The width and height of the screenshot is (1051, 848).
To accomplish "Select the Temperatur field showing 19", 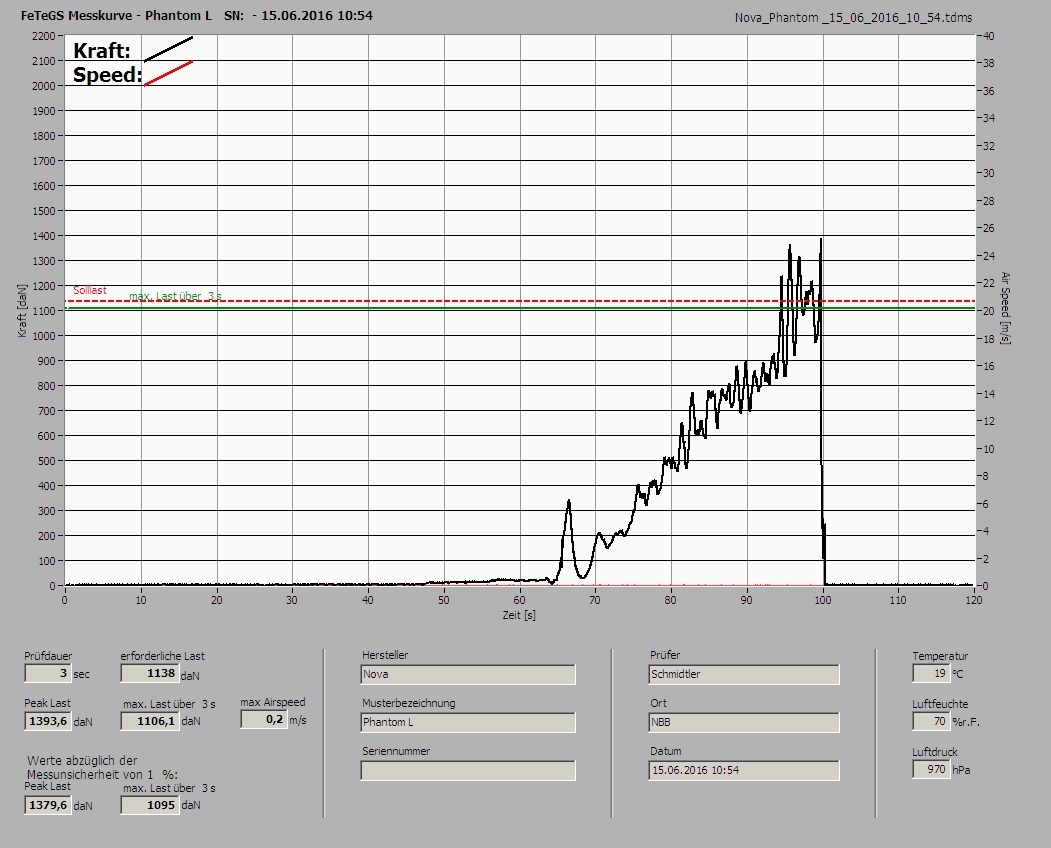I will pyautogui.click(x=931, y=673).
